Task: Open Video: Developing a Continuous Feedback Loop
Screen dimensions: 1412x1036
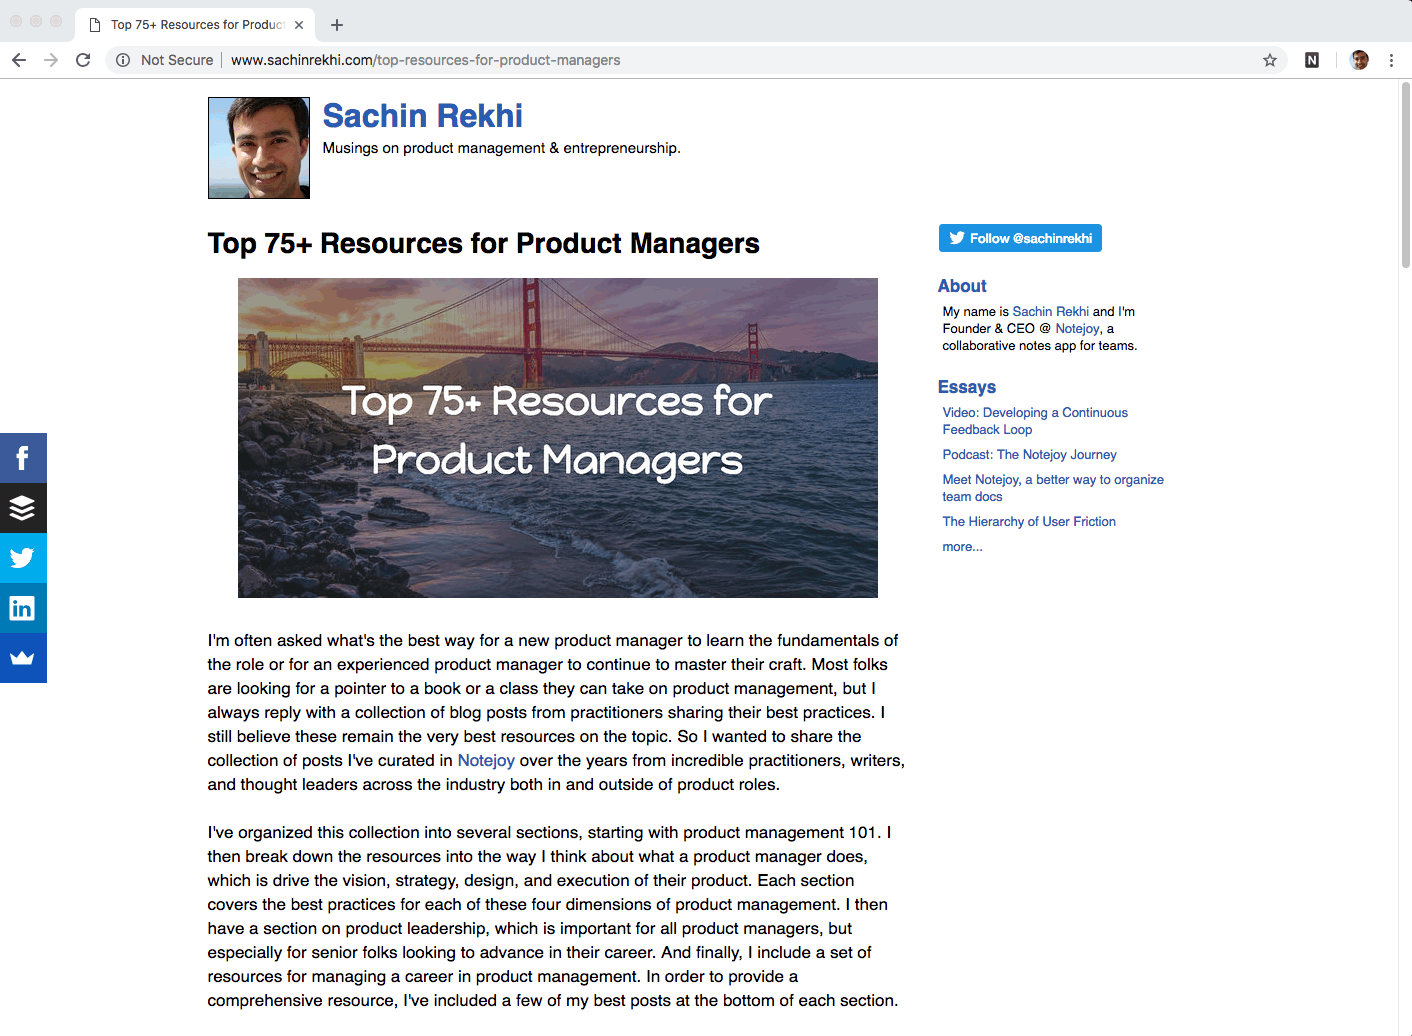Action: coord(1035,421)
